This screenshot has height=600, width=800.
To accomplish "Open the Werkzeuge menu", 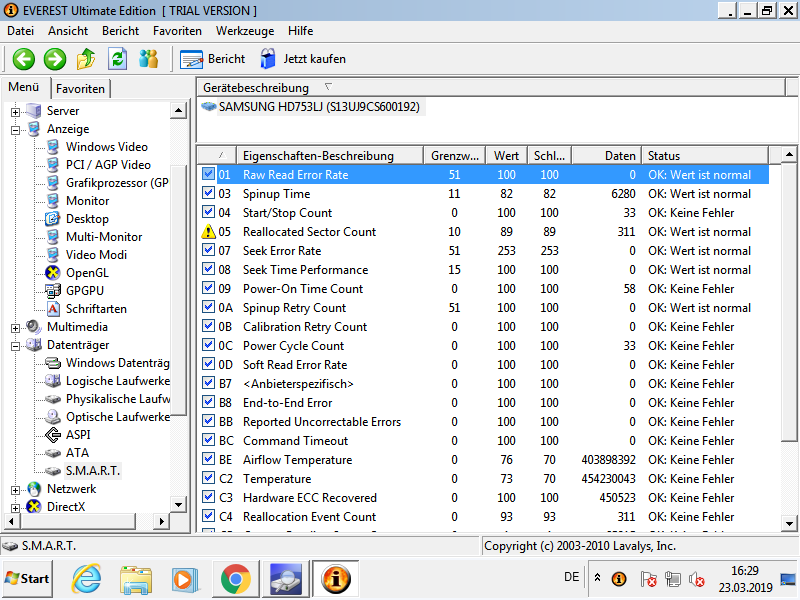I will click(x=245, y=31).
